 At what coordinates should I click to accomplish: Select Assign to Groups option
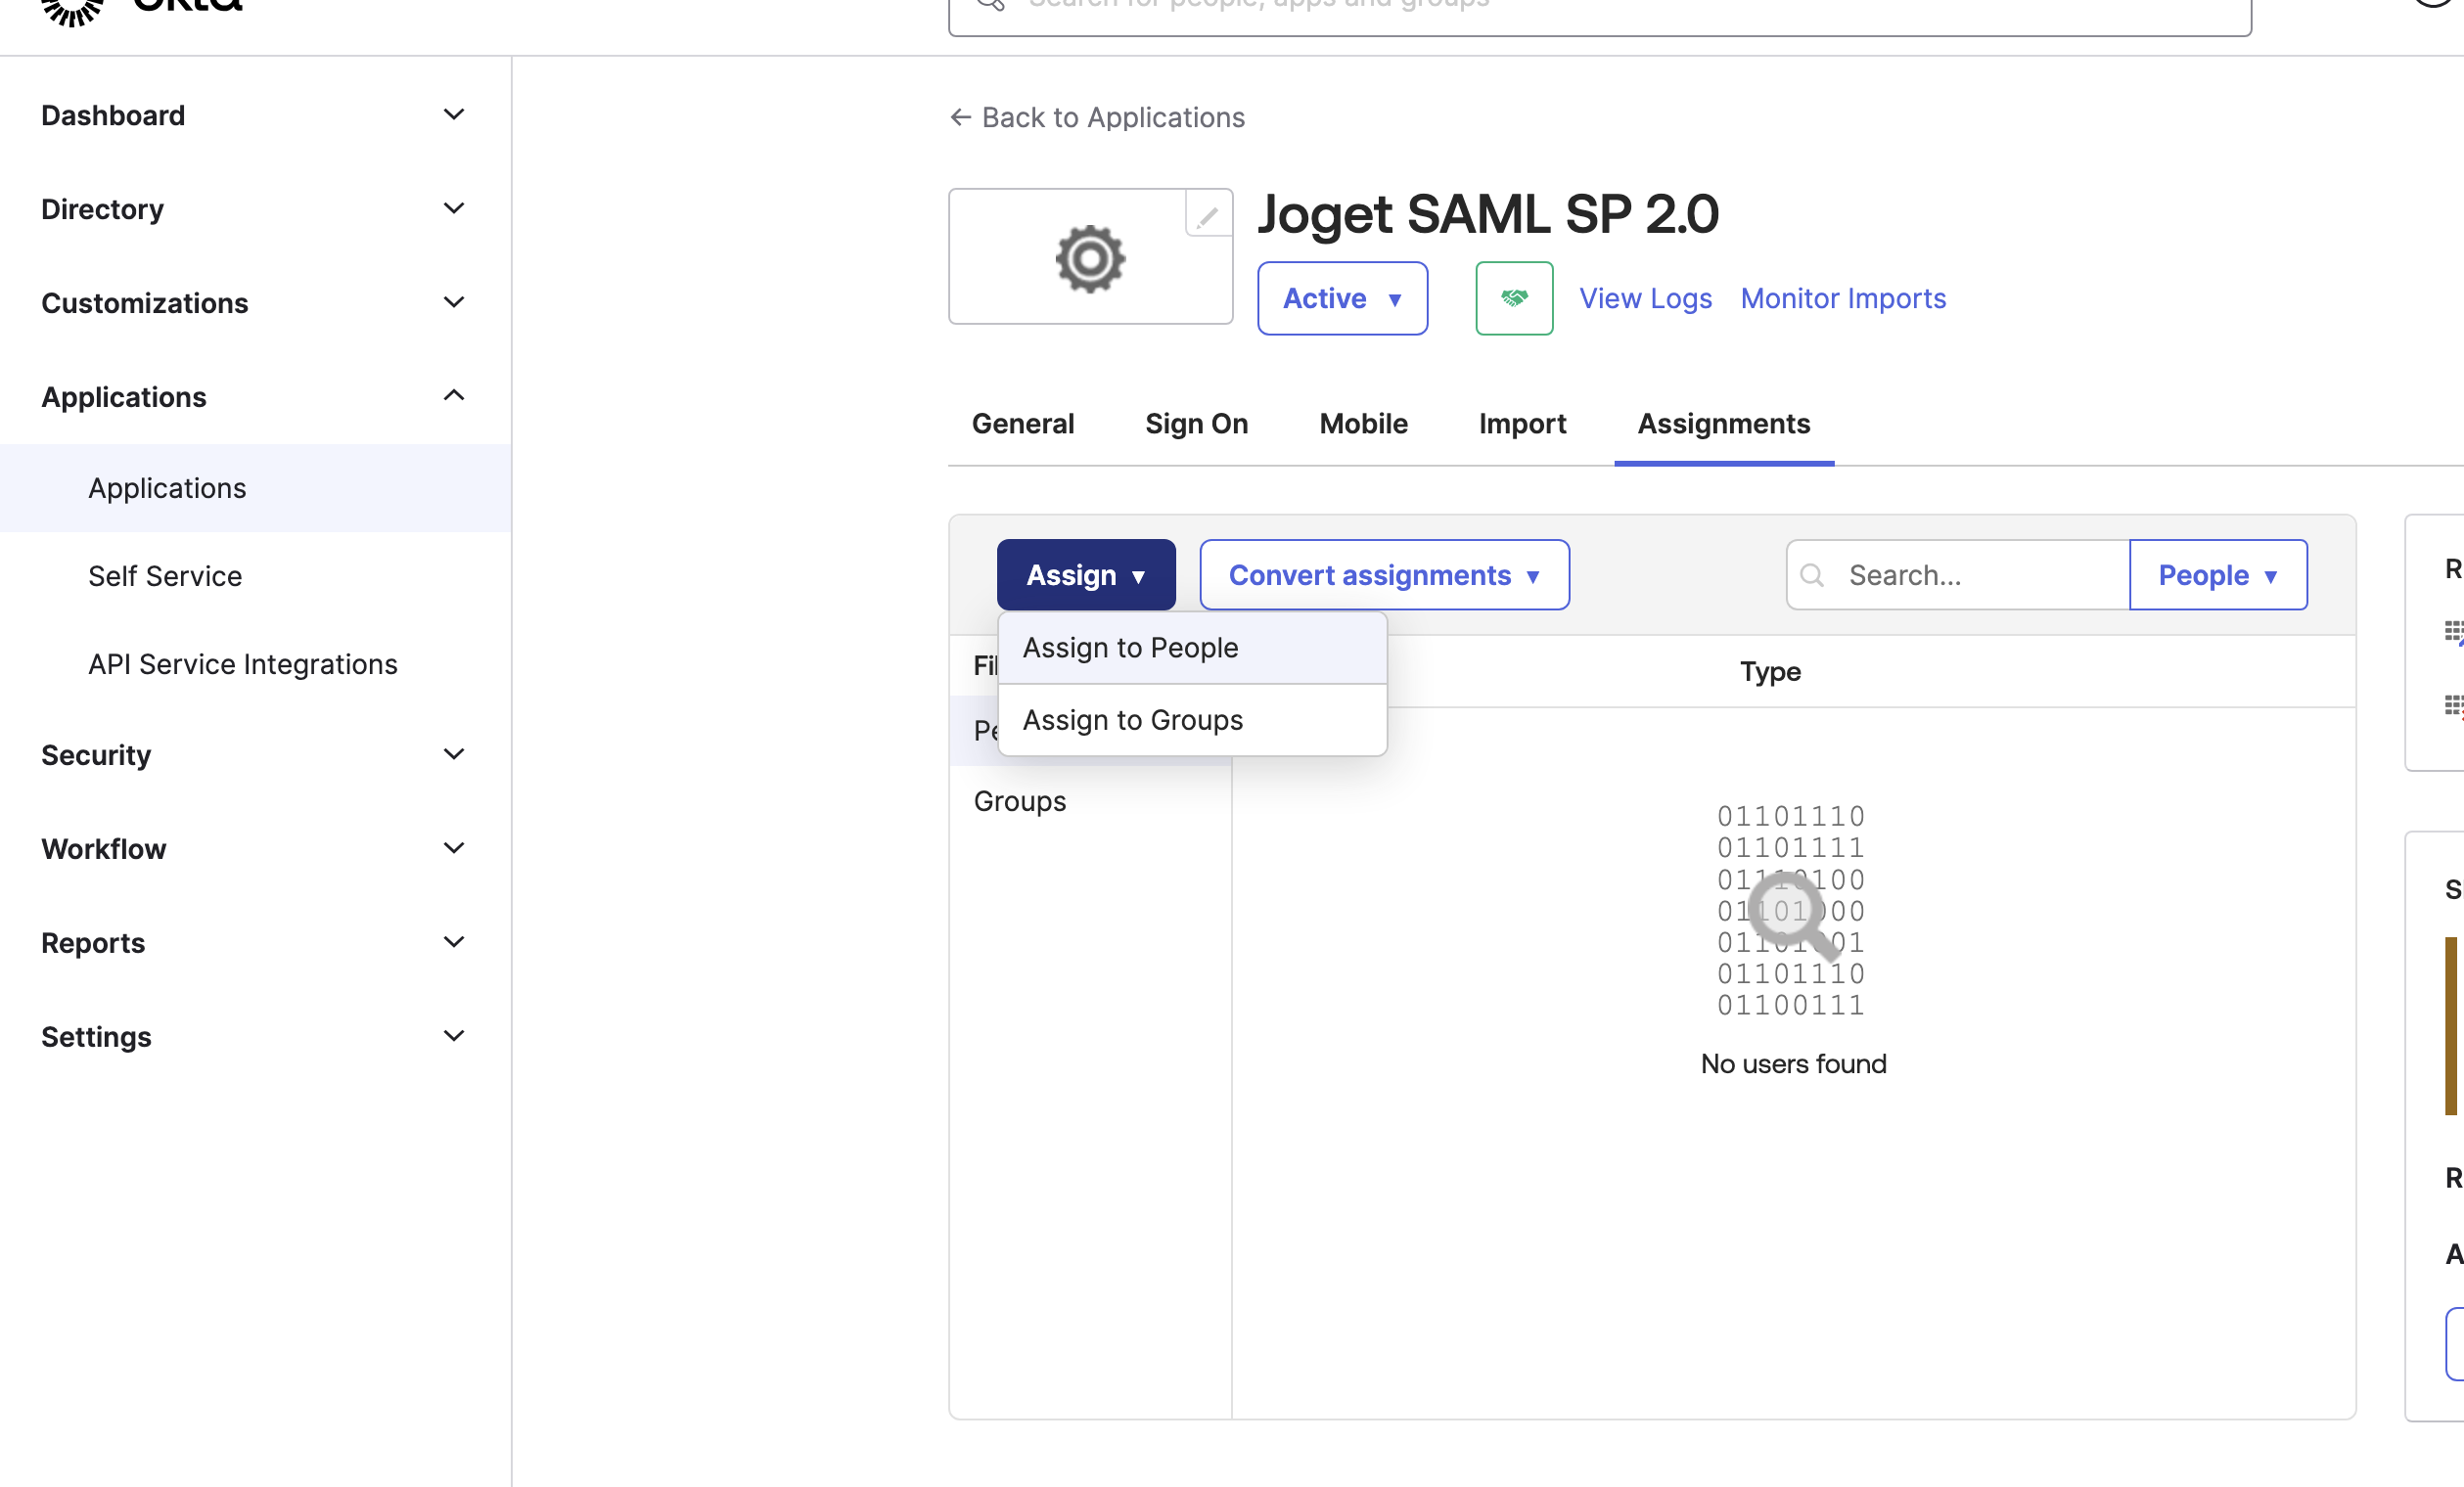tap(1132, 719)
